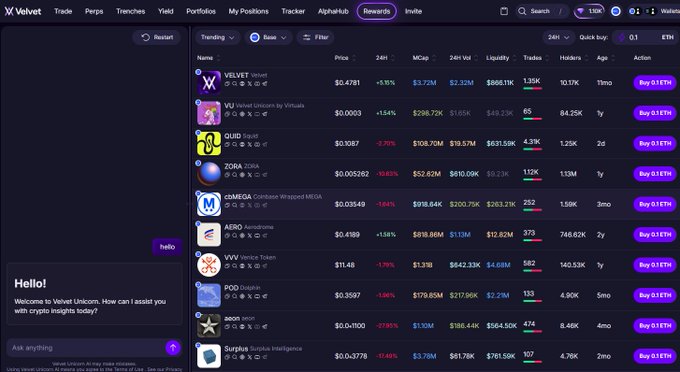The image size is (680, 372).
Task: Open the X link for the aeon token
Action: click(x=249, y=326)
